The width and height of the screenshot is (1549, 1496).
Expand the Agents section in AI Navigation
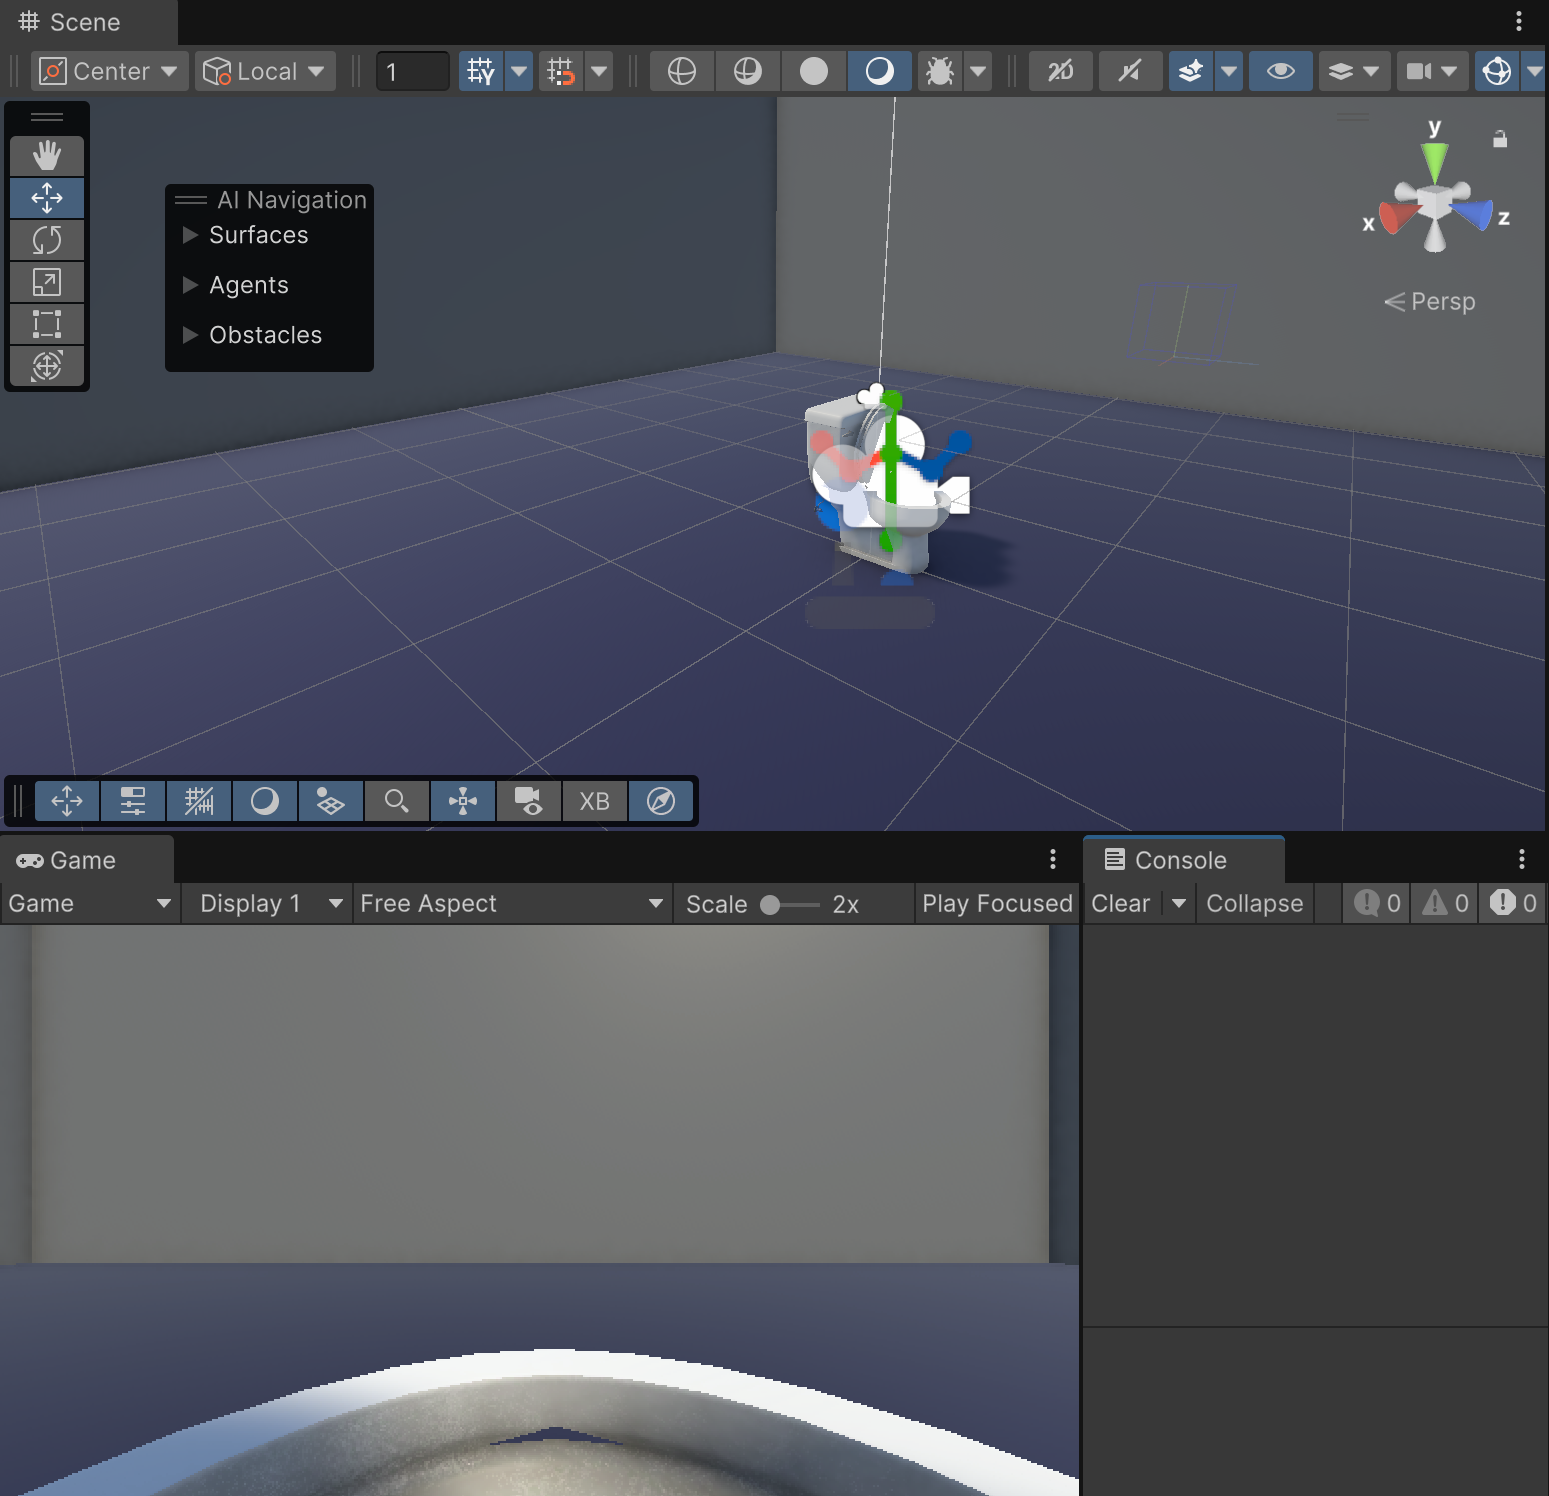(x=189, y=285)
